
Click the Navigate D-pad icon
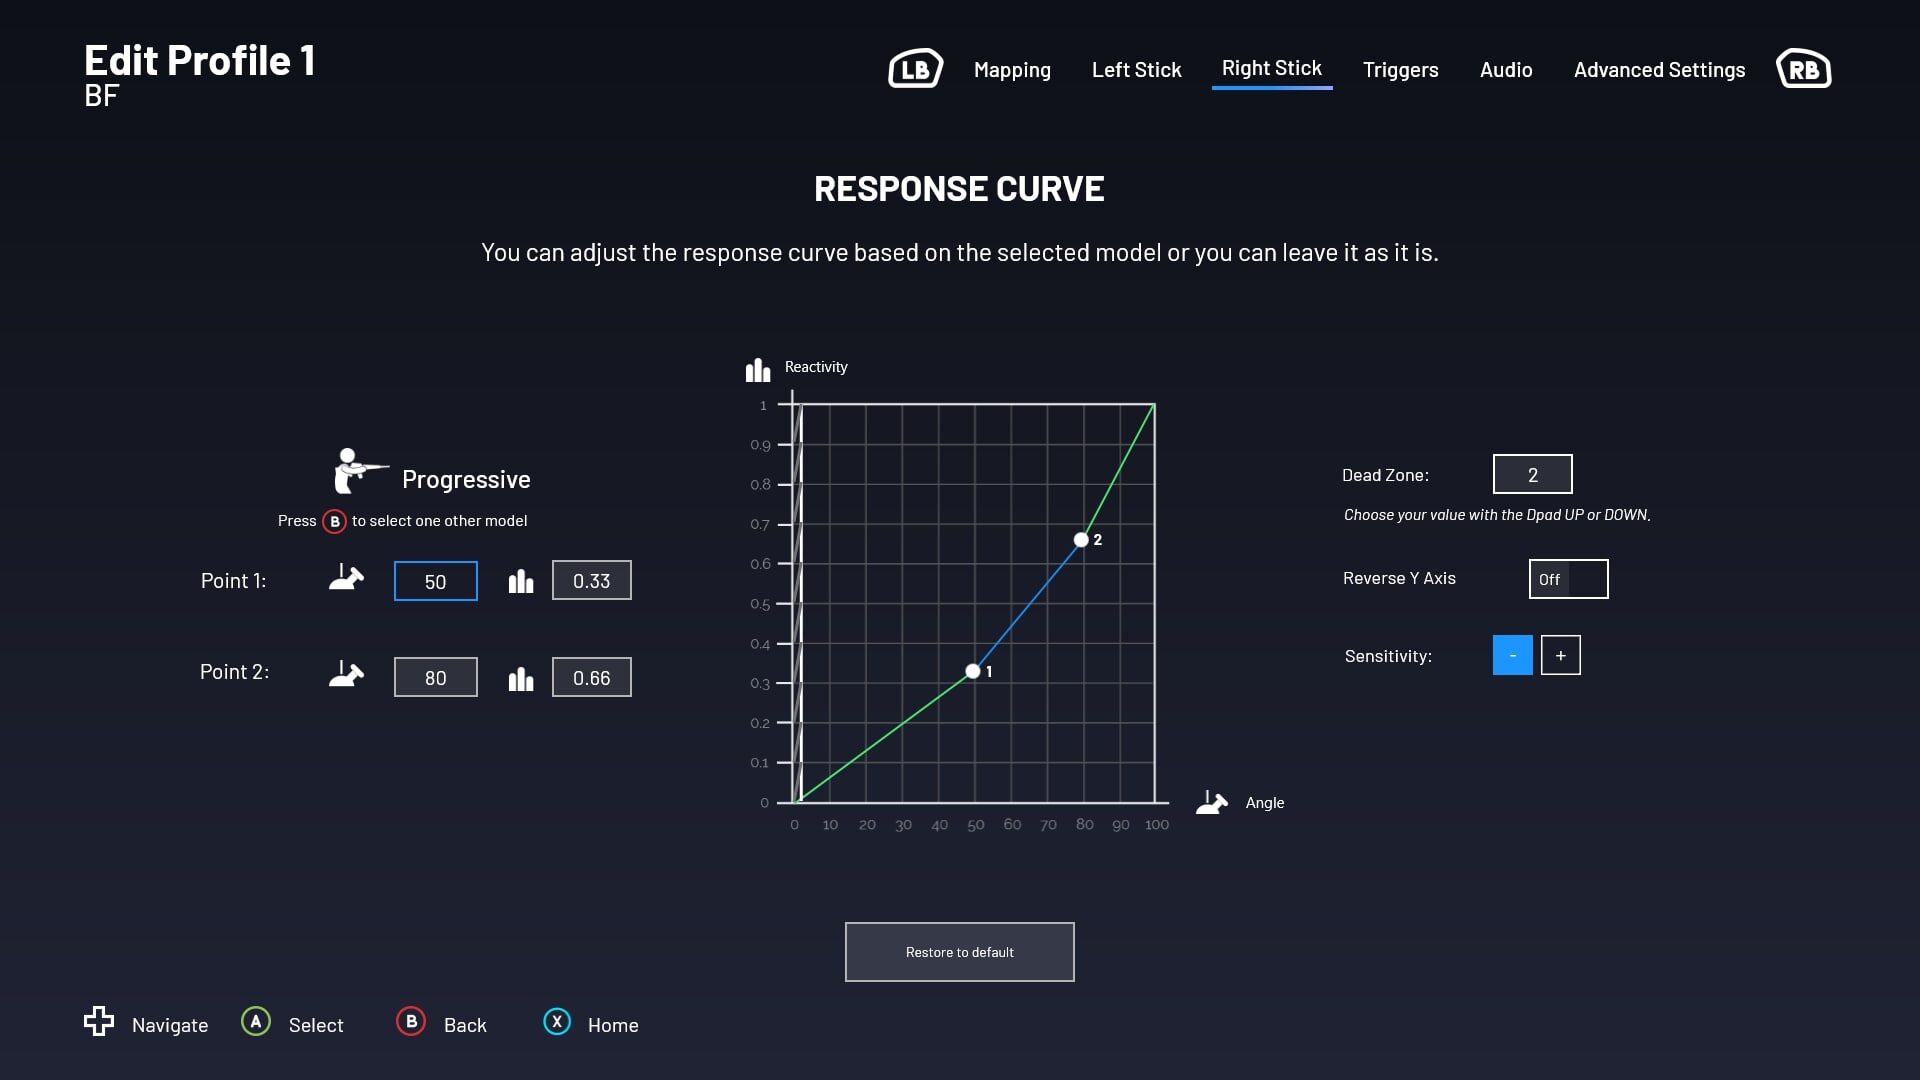click(x=99, y=1021)
